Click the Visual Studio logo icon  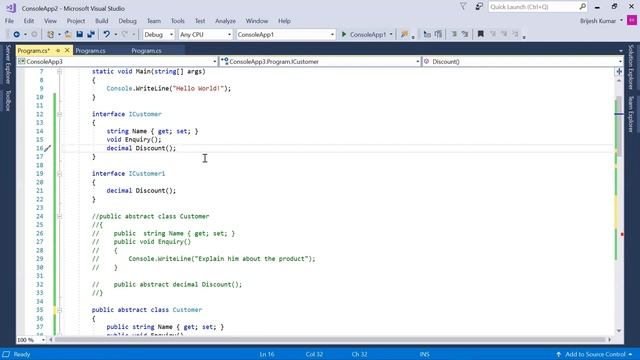pyautogui.click(x=11, y=8)
